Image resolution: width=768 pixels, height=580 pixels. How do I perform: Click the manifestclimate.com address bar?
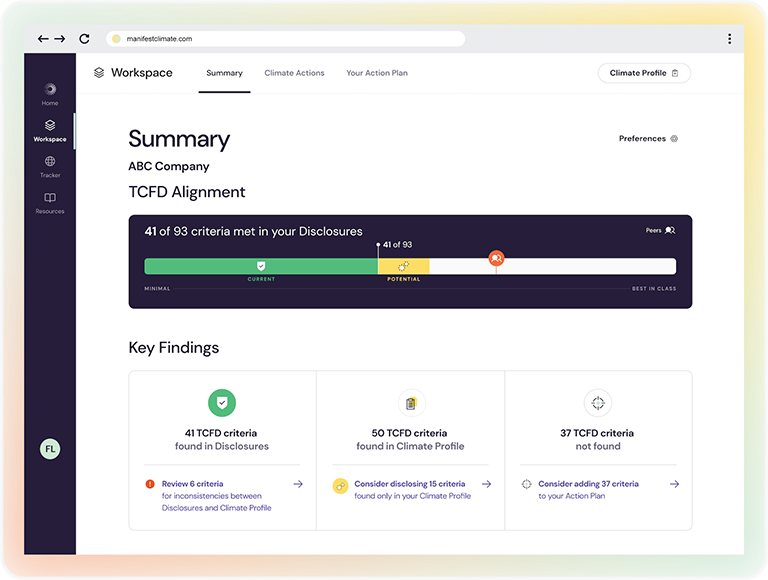pyautogui.click(x=286, y=39)
